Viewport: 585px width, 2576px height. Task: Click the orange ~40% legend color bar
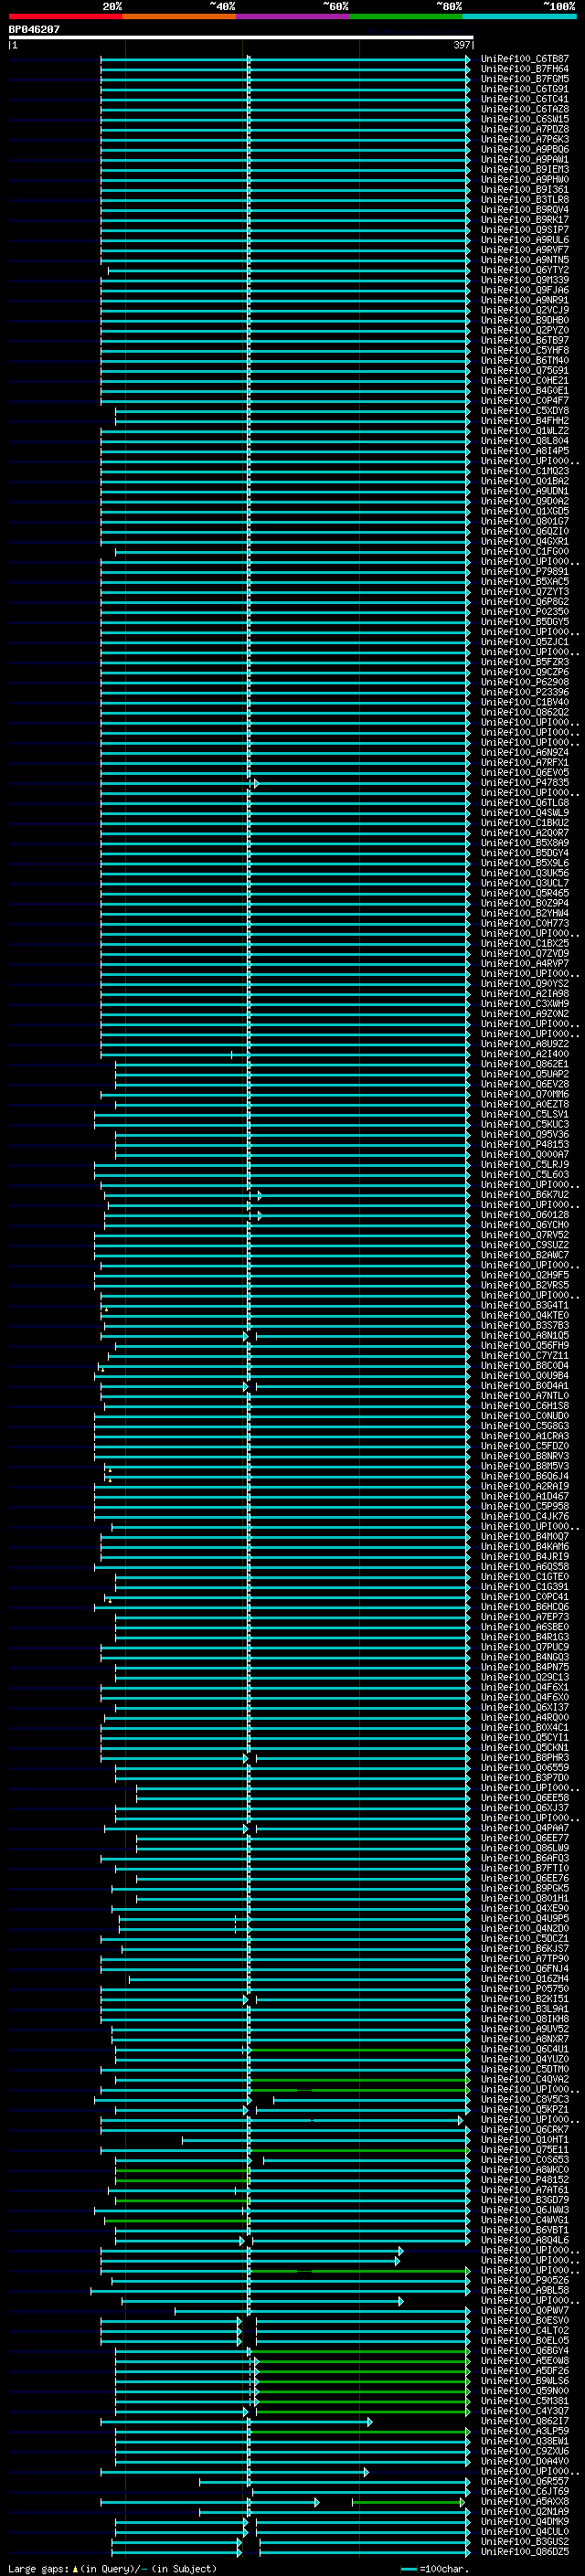coord(179,16)
